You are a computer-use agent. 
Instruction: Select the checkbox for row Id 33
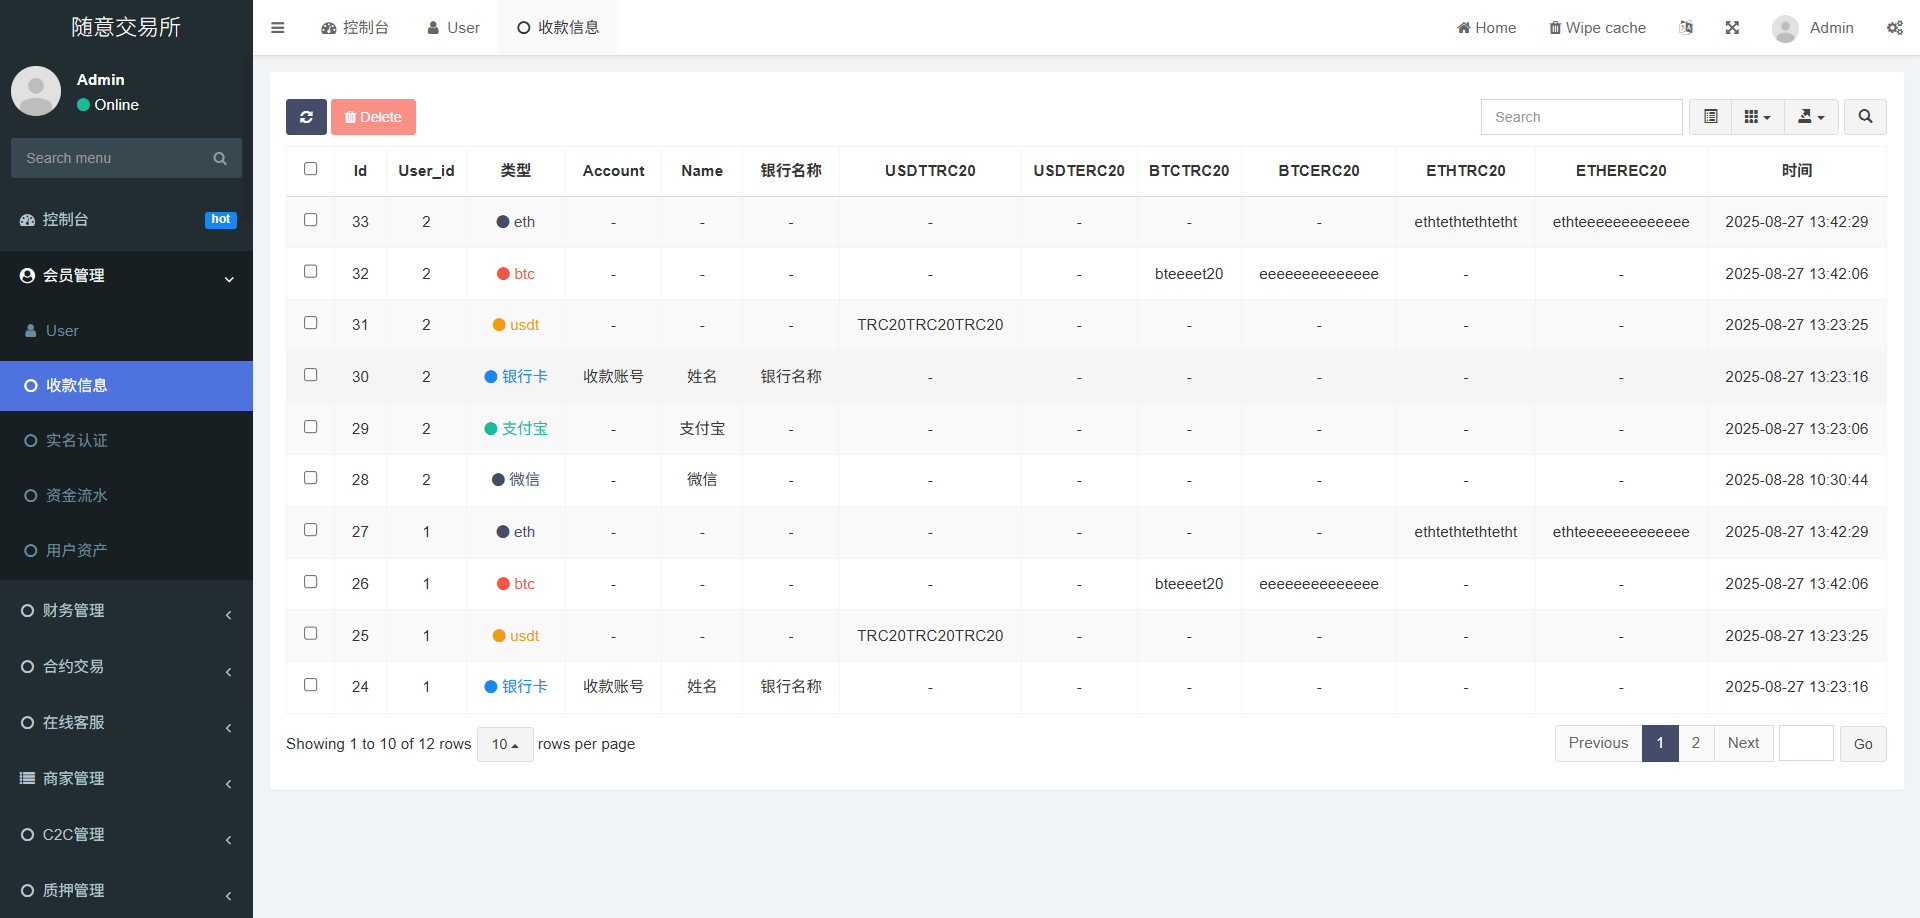point(311,220)
